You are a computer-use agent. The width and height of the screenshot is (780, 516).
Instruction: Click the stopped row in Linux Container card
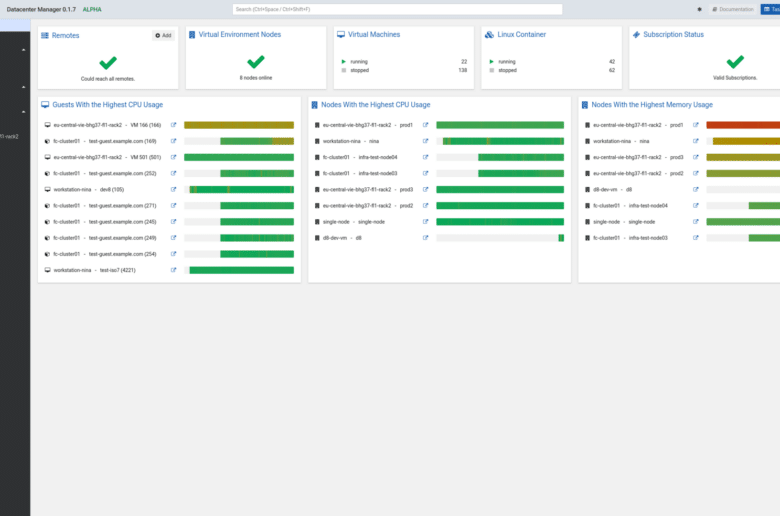point(552,70)
